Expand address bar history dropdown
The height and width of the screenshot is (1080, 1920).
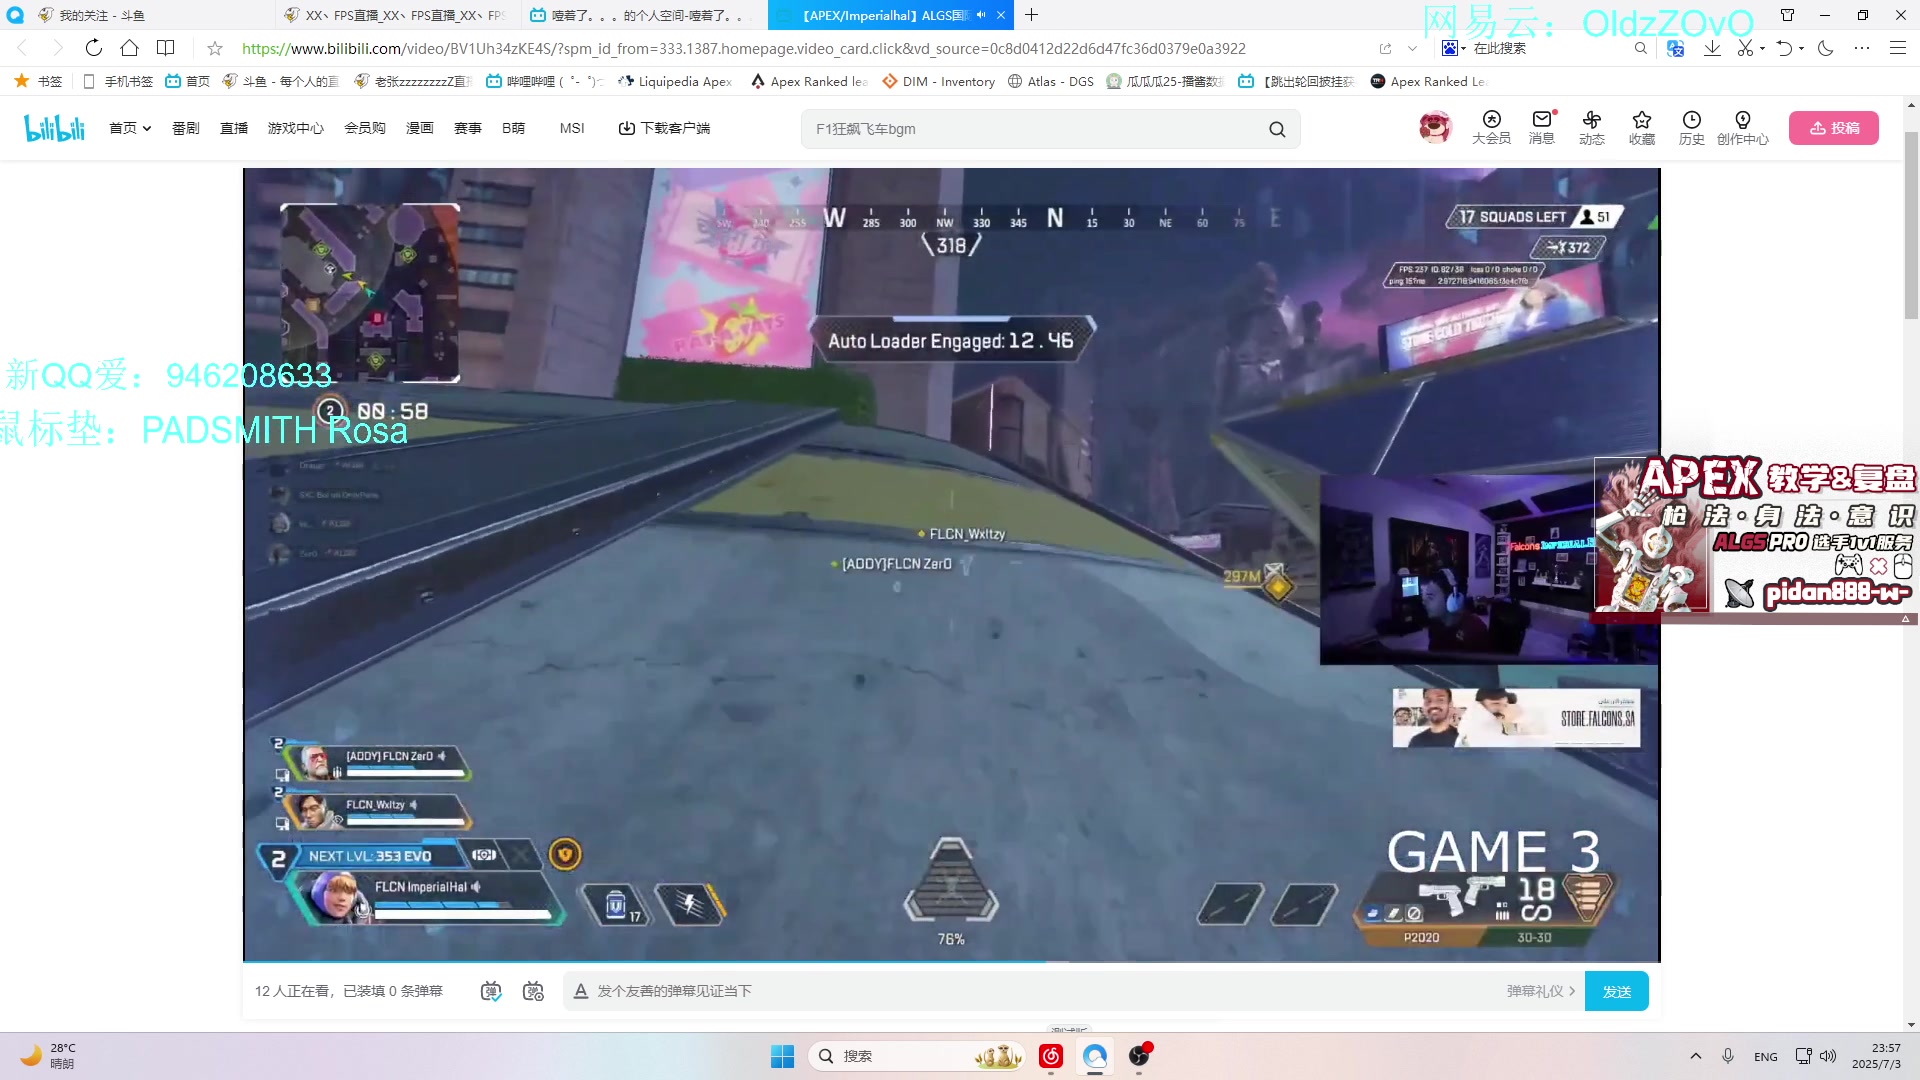click(x=1412, y=48)
